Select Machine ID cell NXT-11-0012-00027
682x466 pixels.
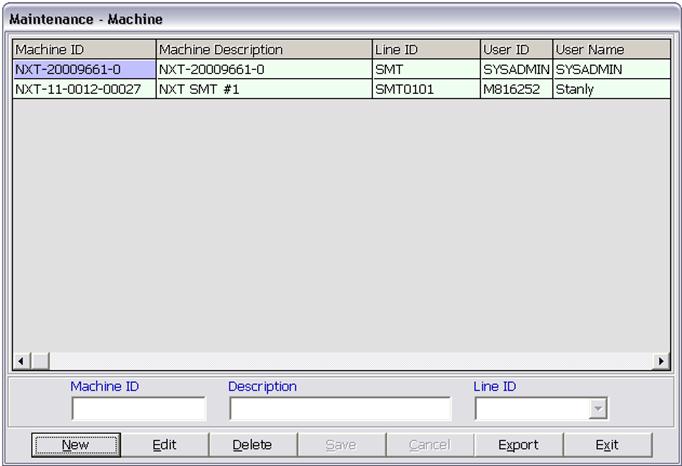(84, 89)
